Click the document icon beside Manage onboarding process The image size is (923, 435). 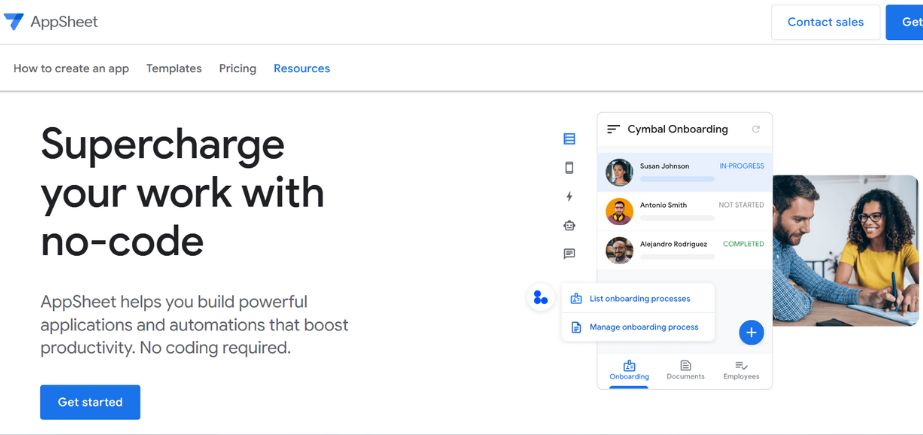click(576, 327)
